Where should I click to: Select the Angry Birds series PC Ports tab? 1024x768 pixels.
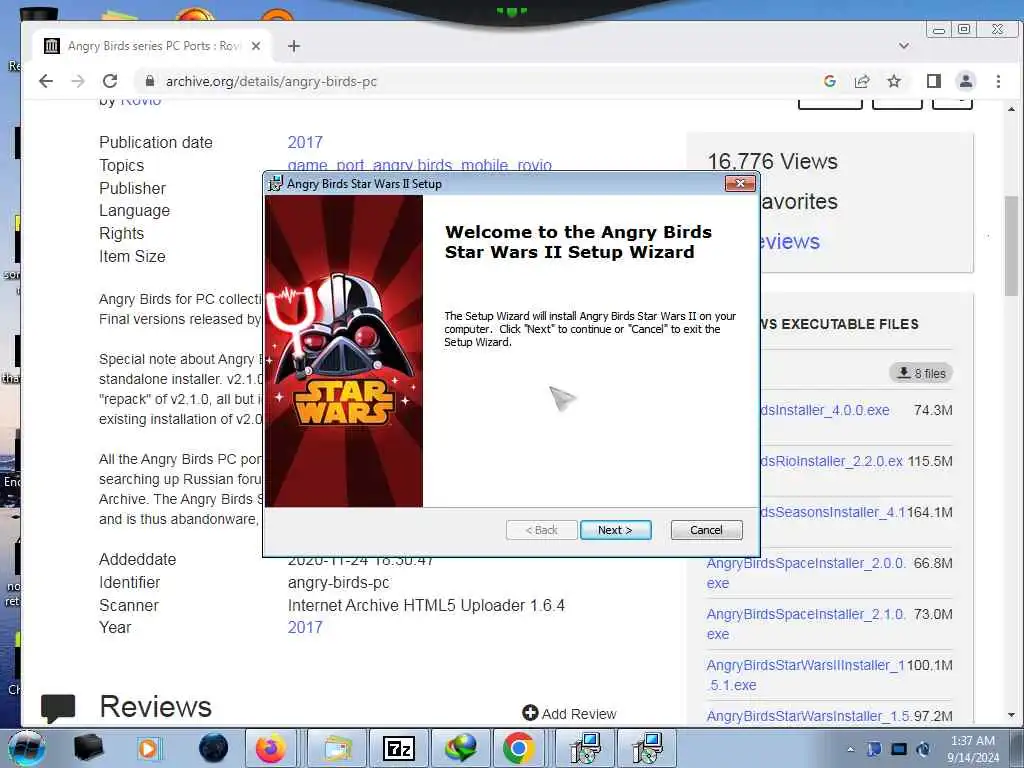click(153, 46)
